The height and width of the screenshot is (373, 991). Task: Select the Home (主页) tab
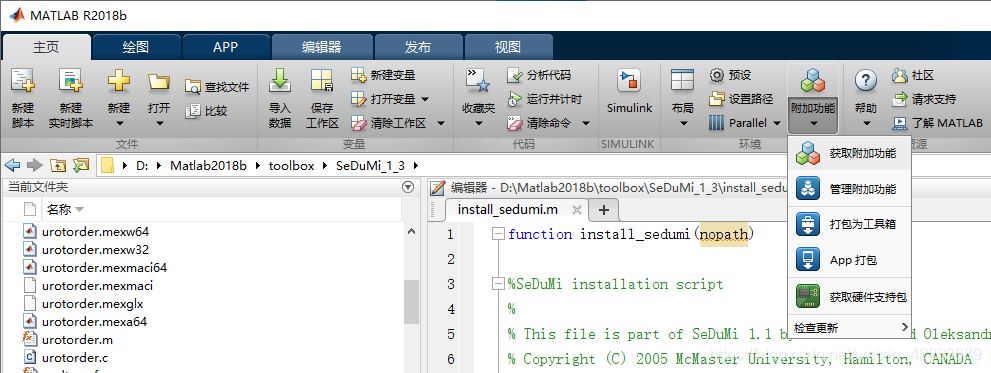click(x=46, y=47)
